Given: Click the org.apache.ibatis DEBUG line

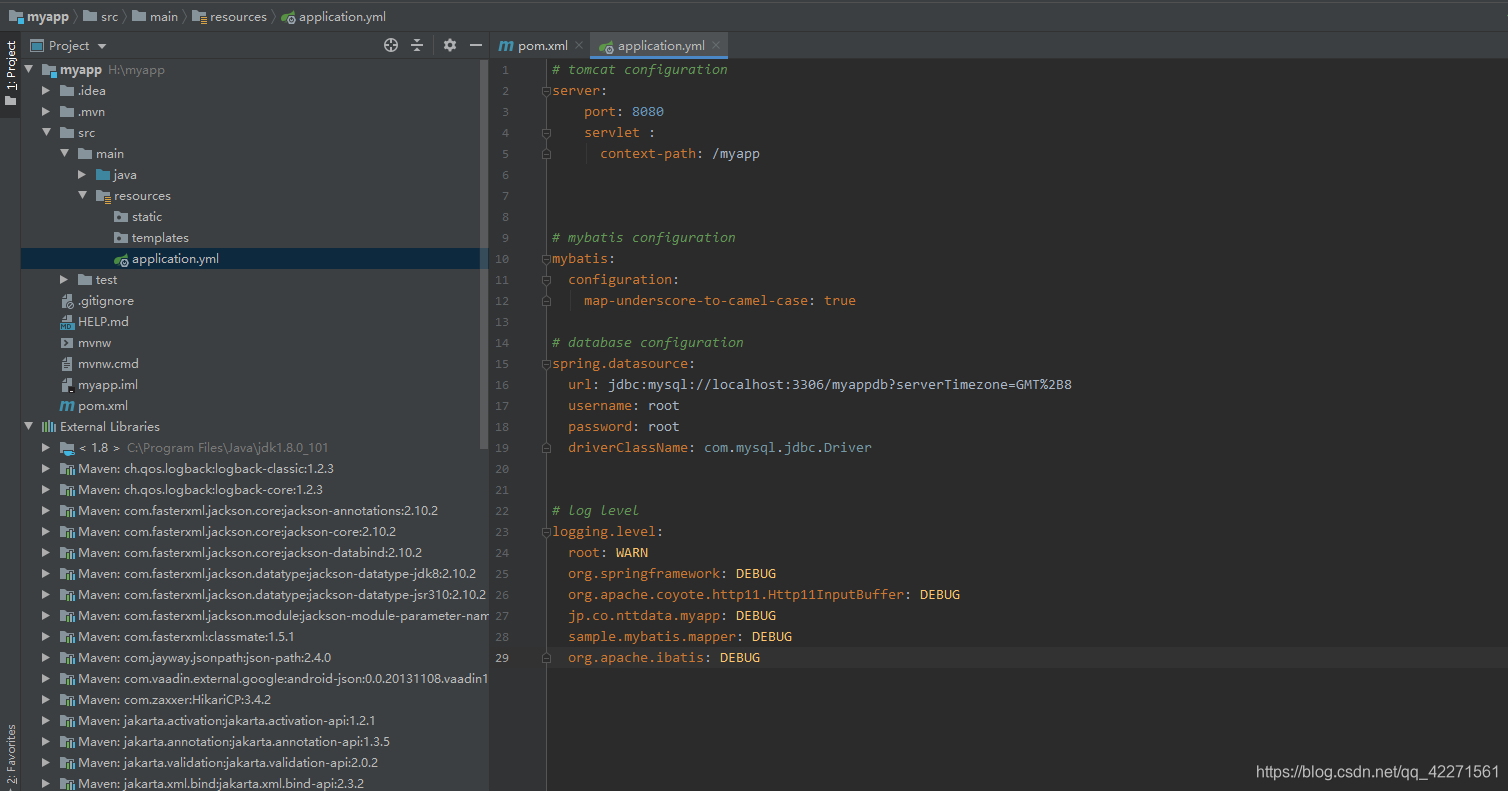Looking at the screenshot, I should [x=664, y=658].
